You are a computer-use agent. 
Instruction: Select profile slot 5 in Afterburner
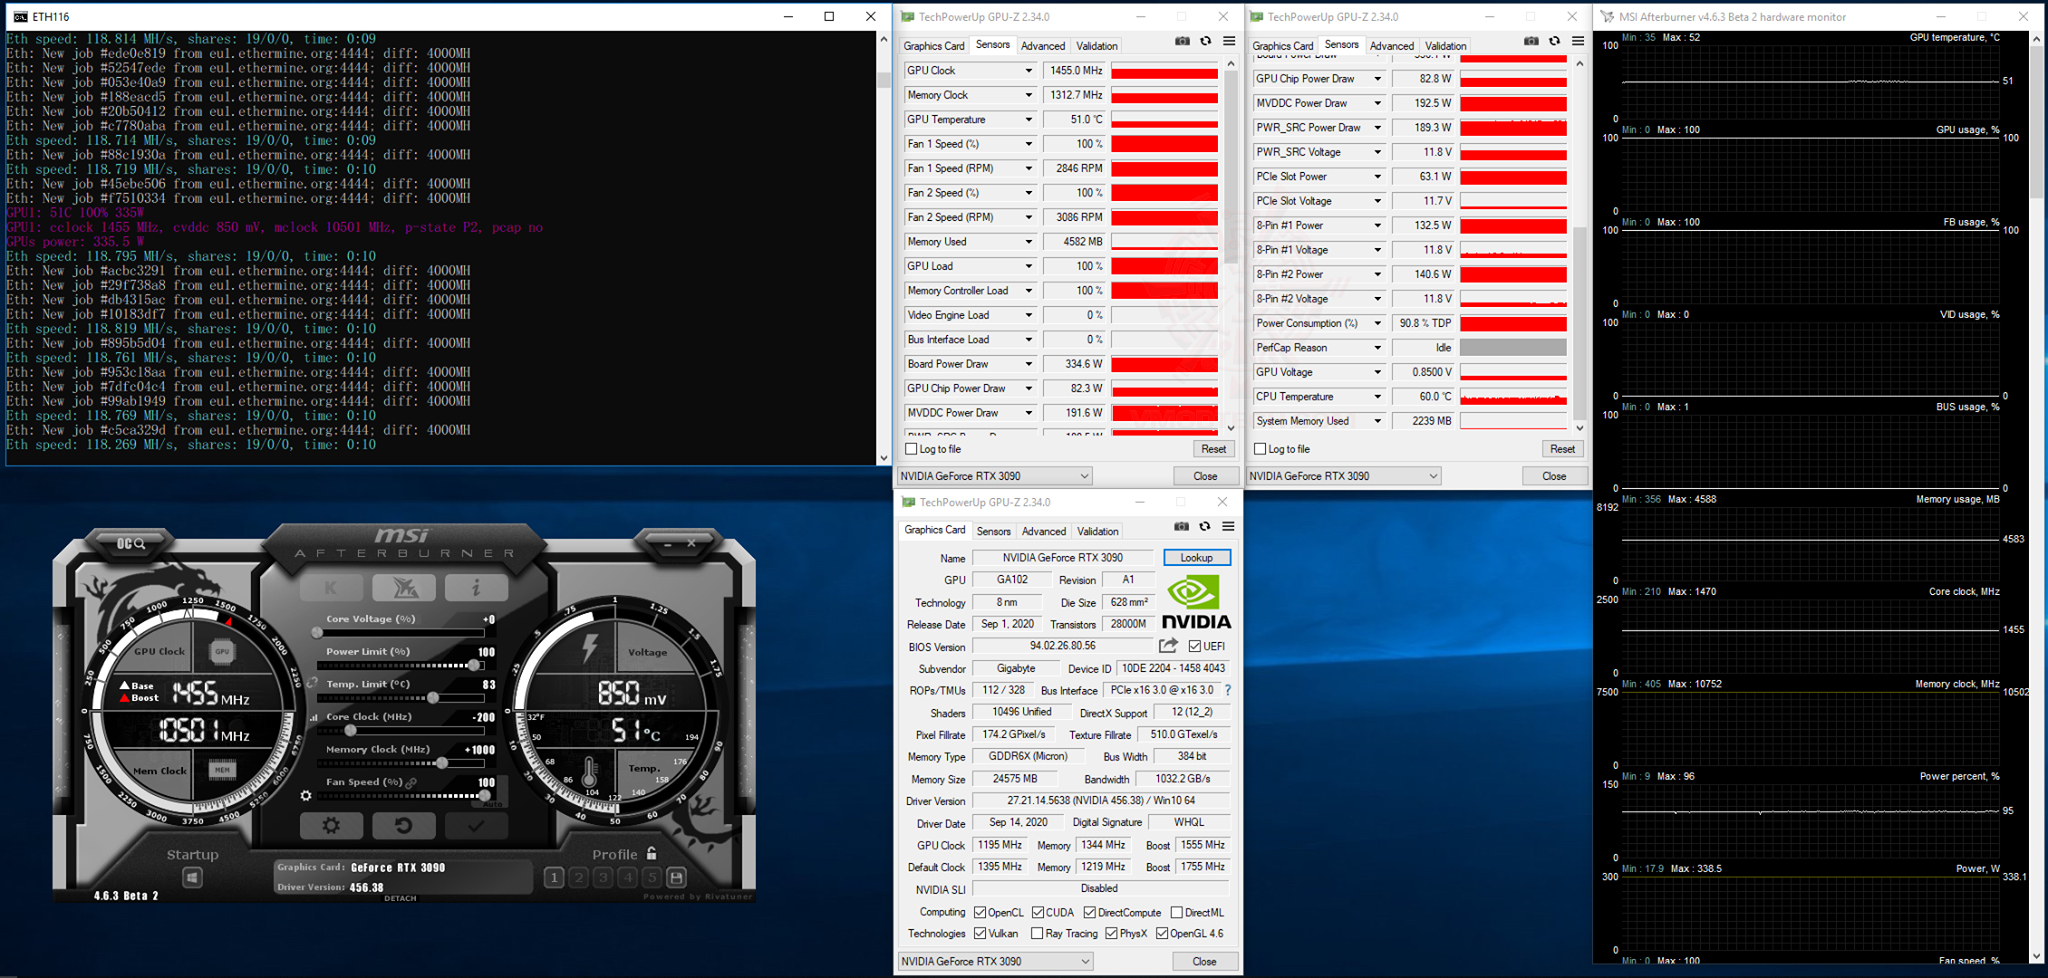point(652,877)
